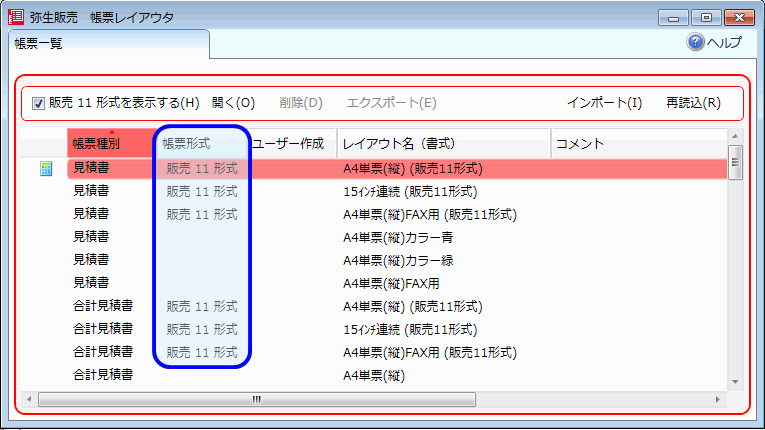Click the horizontal scrollbar thumb
The image size is (765, 430).
coord(257,400)
